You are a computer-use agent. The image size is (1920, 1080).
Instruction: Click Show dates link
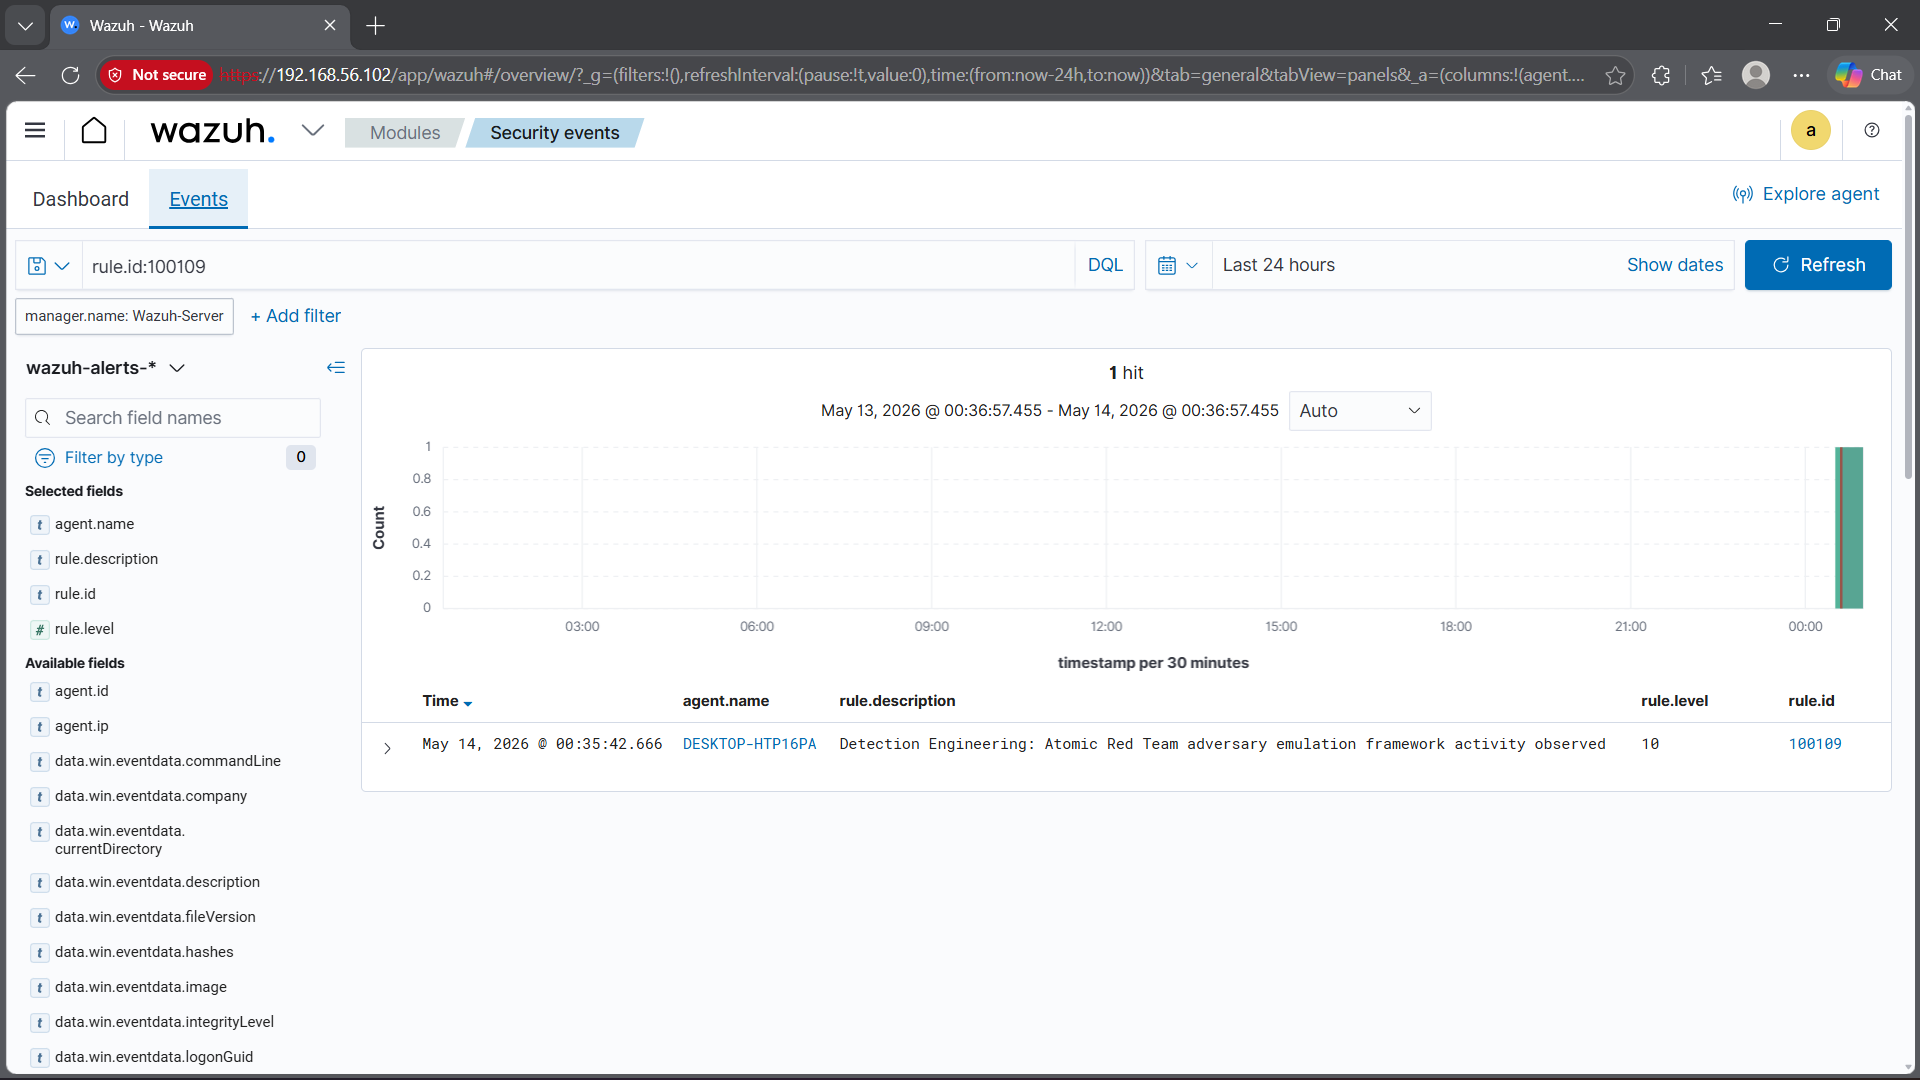coord(1674,265)
